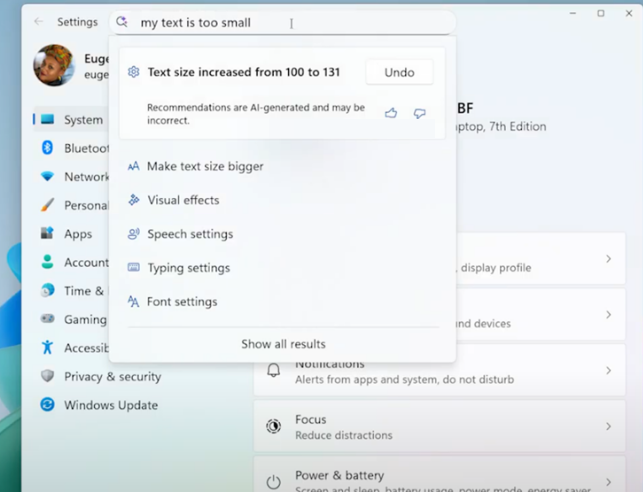Open the Visual effects search result

[x=283, y=200]
